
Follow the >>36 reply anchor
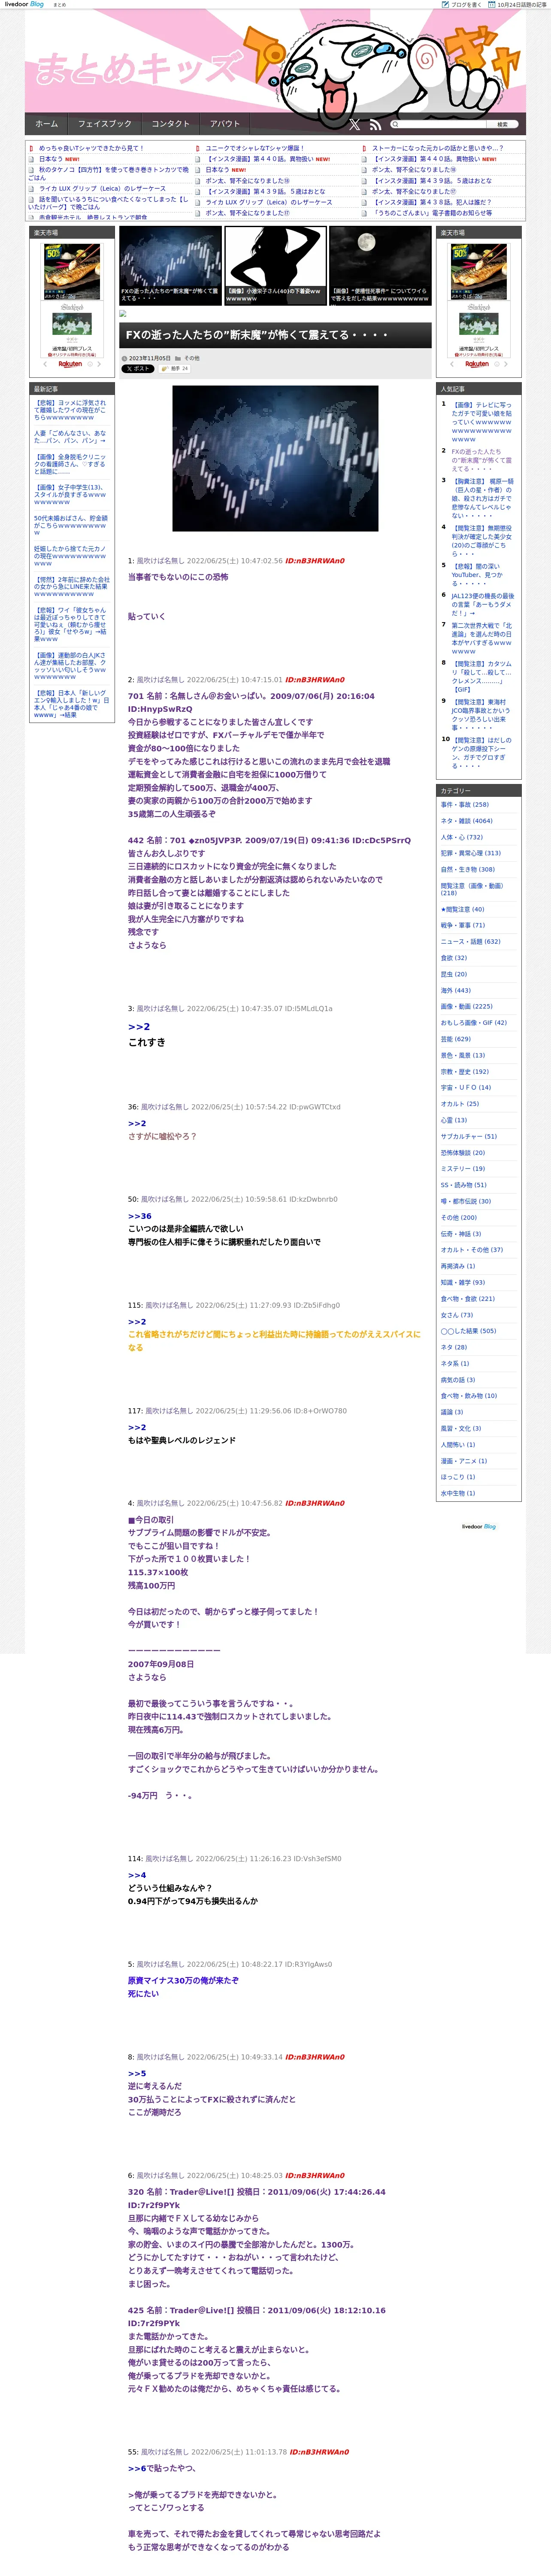pyautogui.click(x=140, y=1216)
